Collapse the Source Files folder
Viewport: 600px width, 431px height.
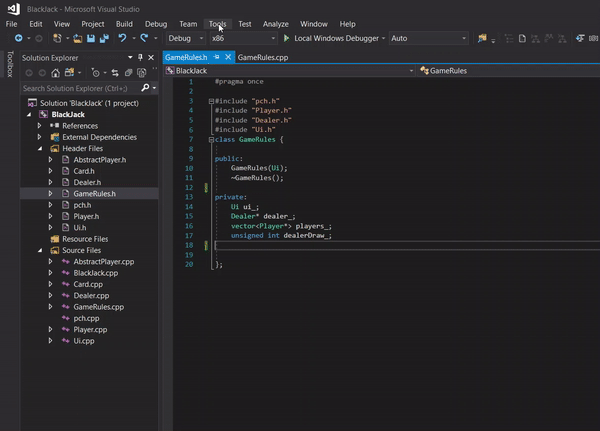[x=40, y=250]
